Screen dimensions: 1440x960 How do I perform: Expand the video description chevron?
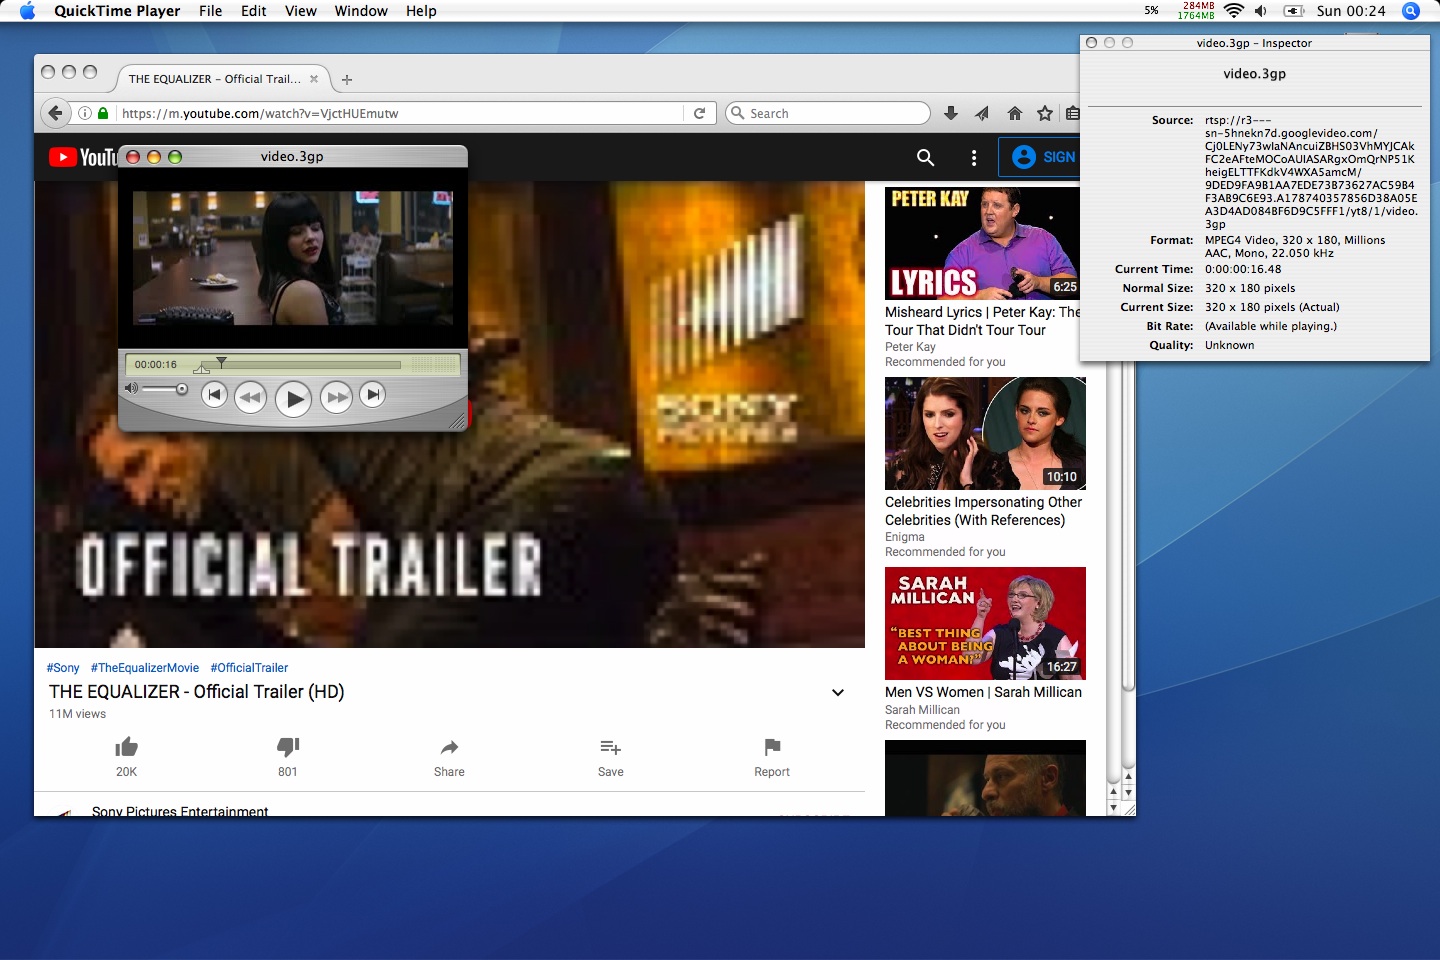838,692
